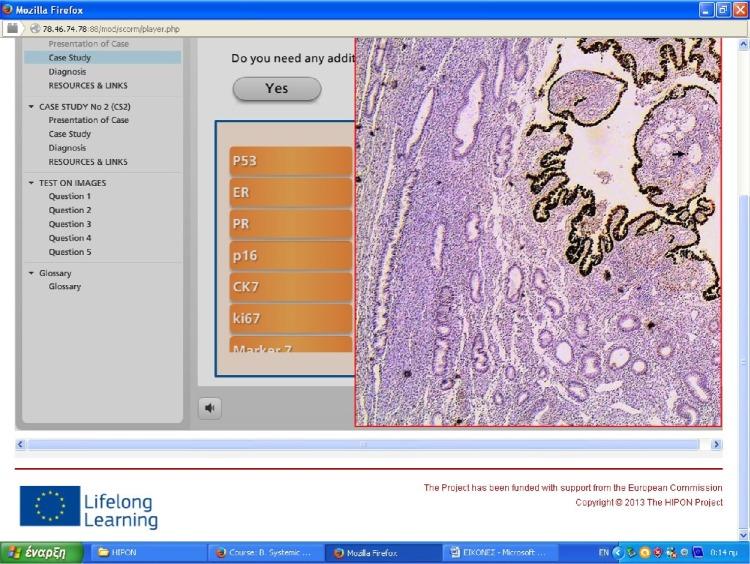Click the Yes button
The width and height of the screenshot is (750, 564).
[277, 88]
